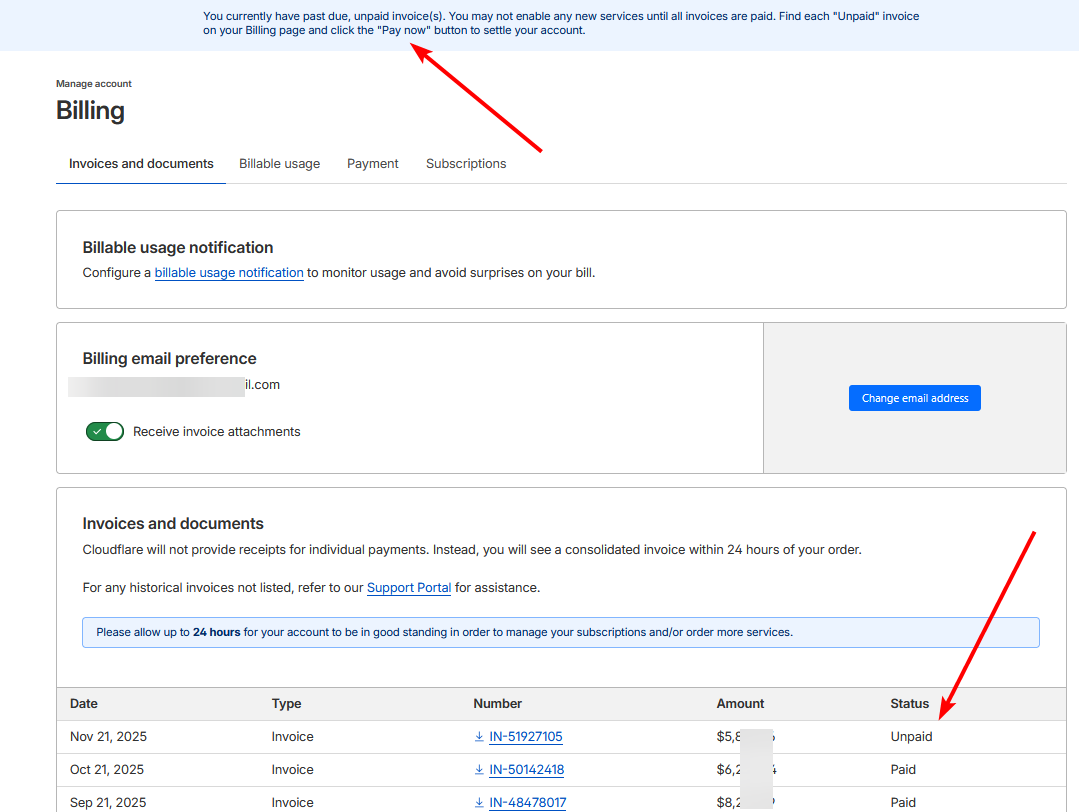Click the Billing email preference heading
The height and width of the screenshot is (812, 1079).
pos(169,359)
